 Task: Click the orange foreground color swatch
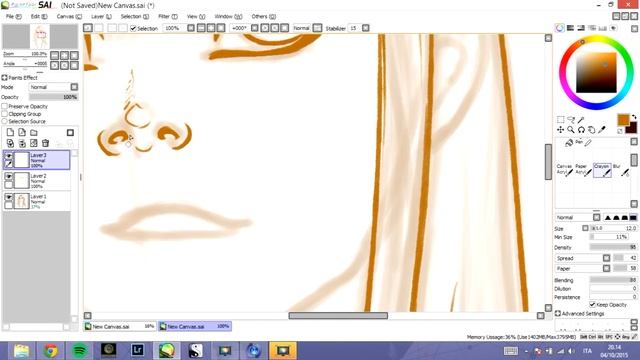[623, 120]
